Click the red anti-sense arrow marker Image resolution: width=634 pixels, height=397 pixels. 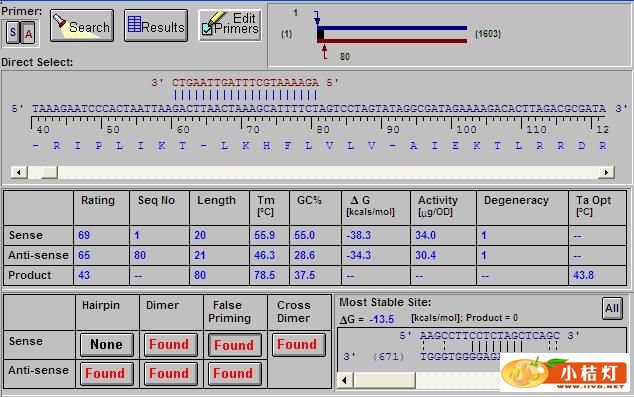click(x=325, y=52)
